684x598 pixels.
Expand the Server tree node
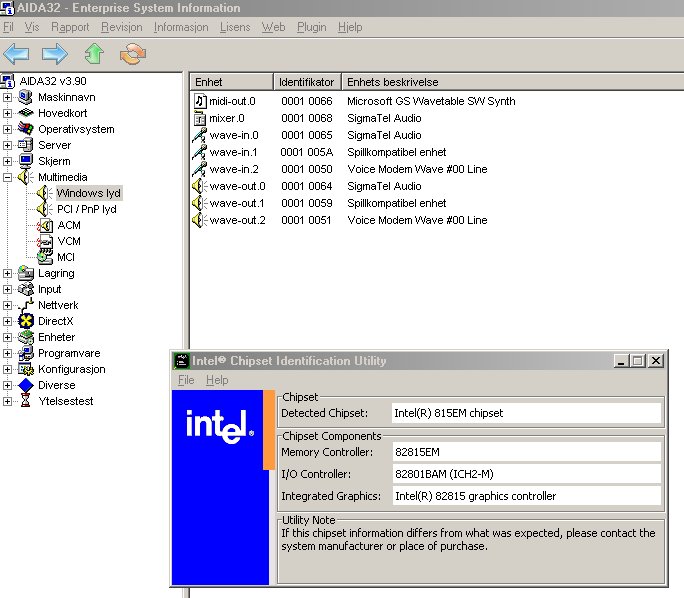click(7, 145)
